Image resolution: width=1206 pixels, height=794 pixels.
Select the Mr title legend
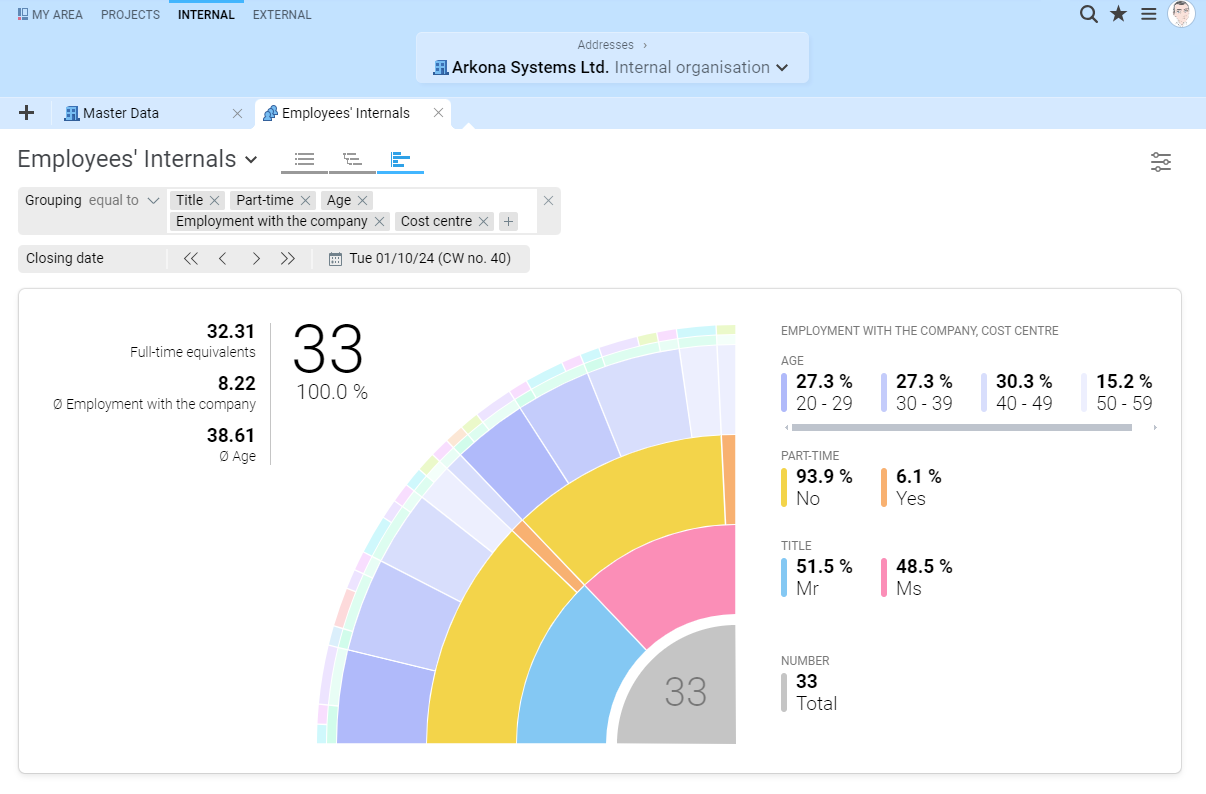click(817, 577)
